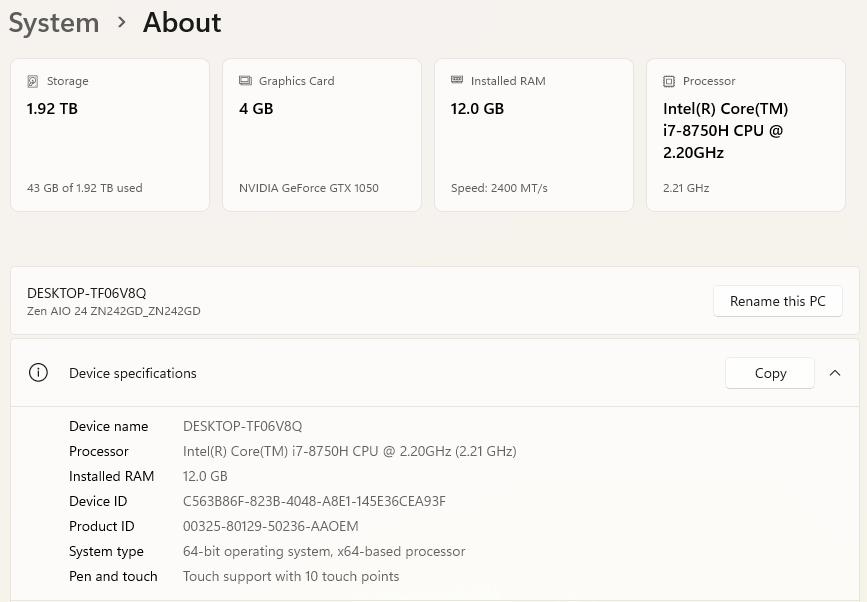Click the NVIDIA GeForce GTX 1050 text

point(308,188)
